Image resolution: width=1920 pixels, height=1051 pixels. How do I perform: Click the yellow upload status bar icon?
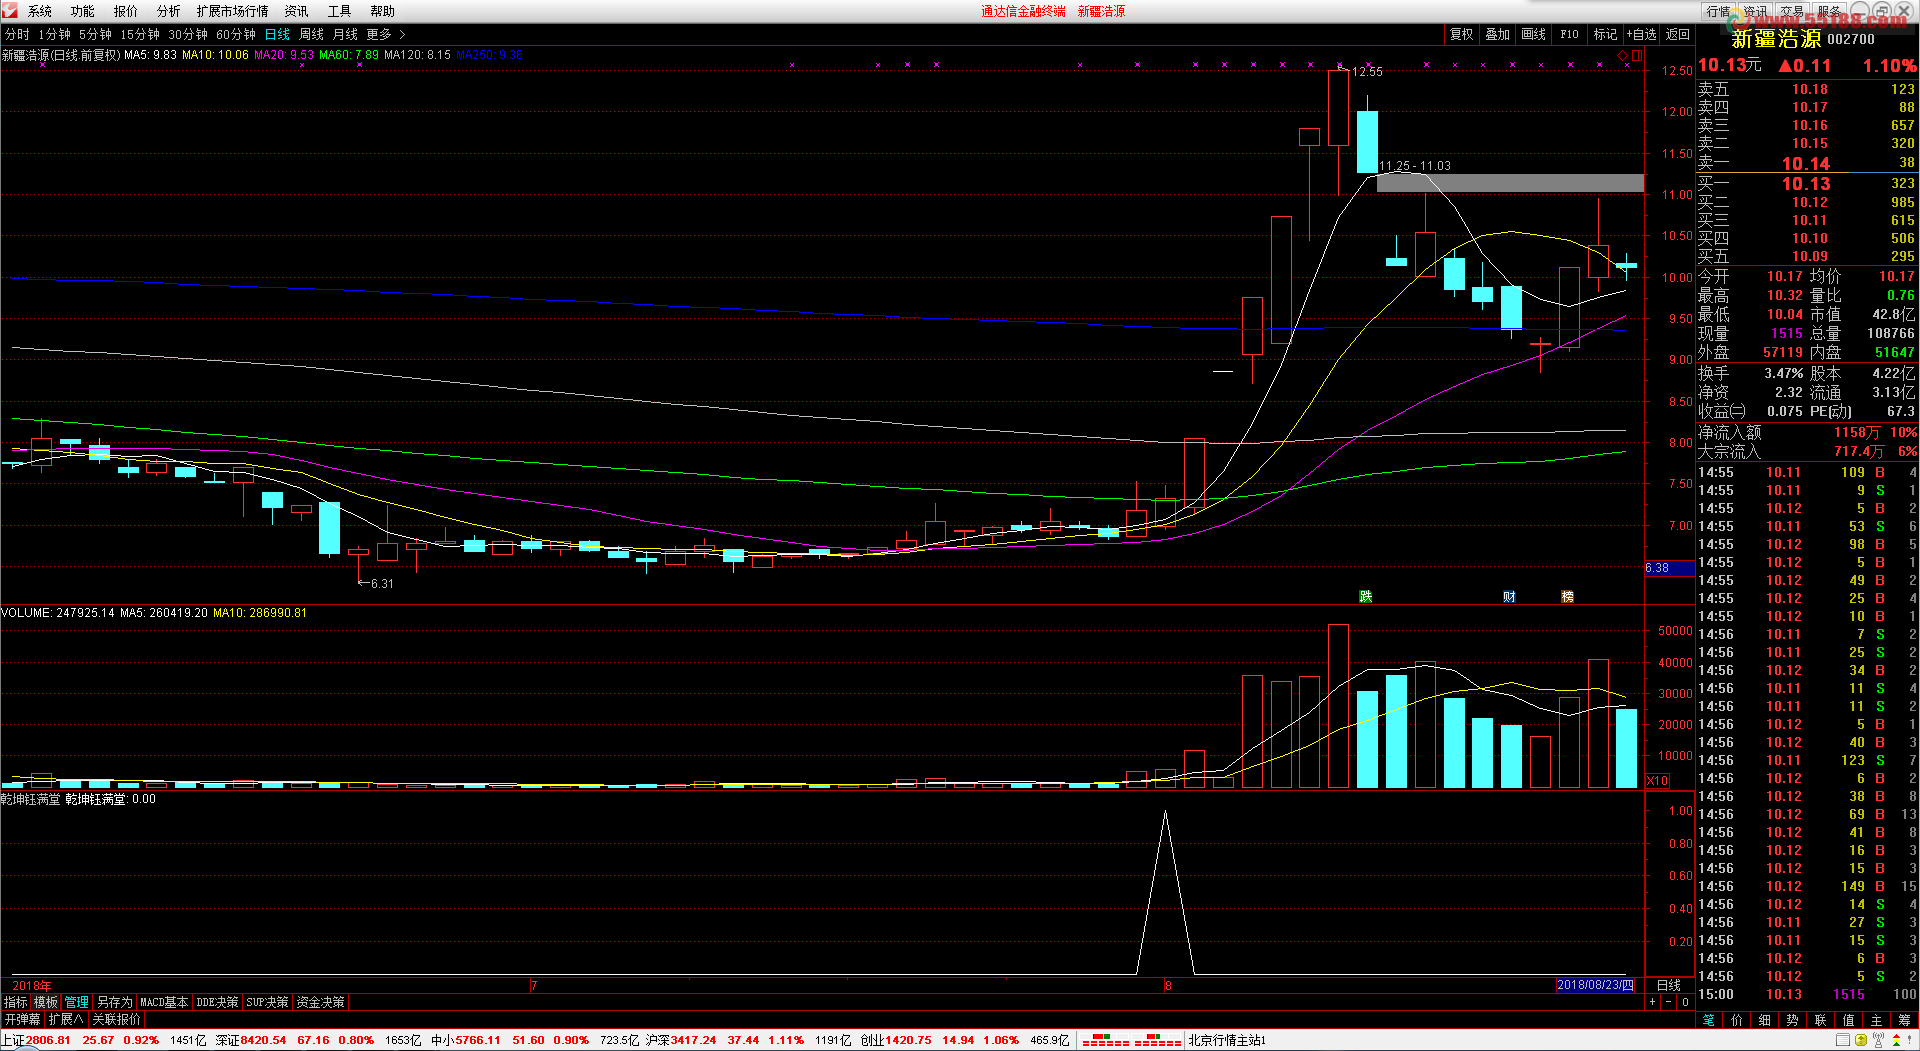click(1862, 1040)
